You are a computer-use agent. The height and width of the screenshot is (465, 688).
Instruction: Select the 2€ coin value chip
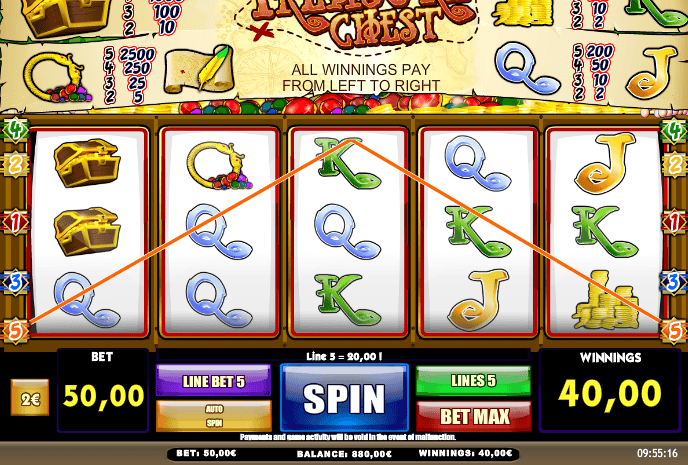(x=30, y=398)
